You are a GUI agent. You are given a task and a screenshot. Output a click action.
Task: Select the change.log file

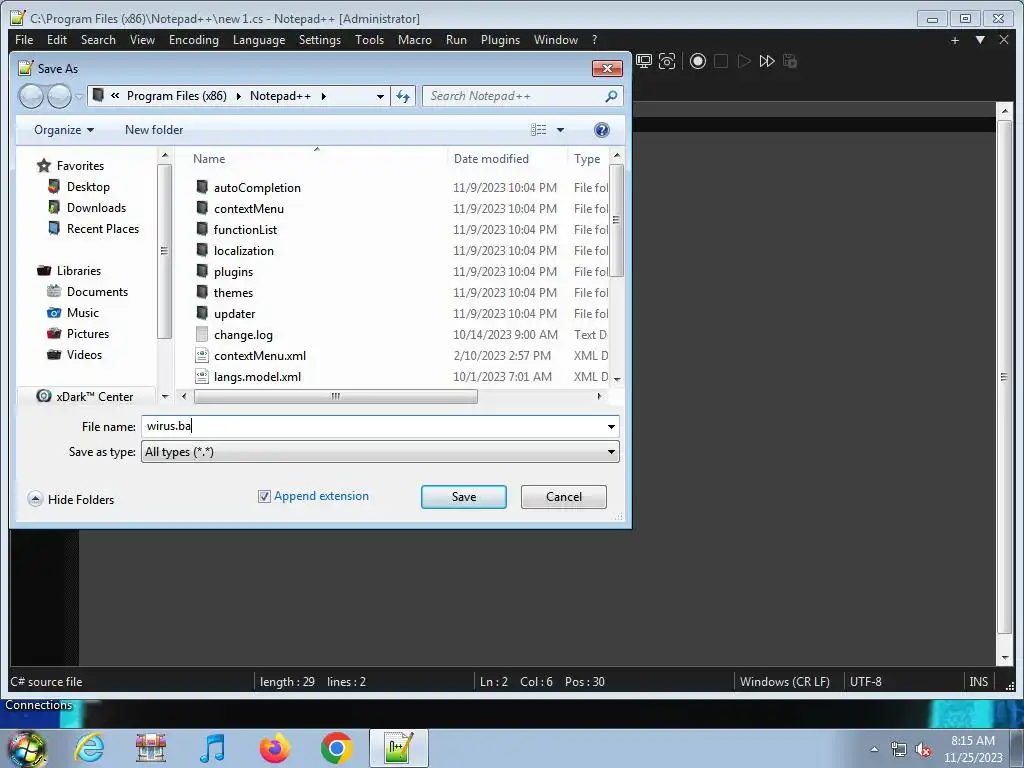tap(243, 334)
